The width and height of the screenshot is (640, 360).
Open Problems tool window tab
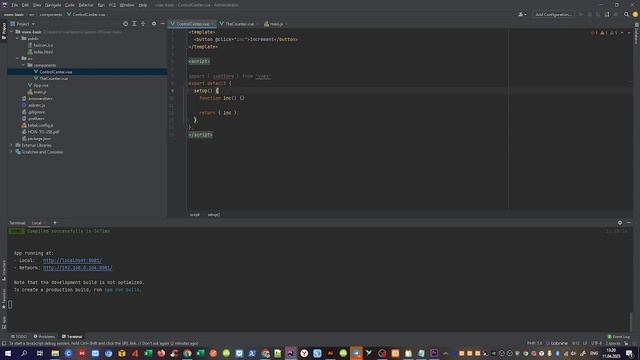coord(44,337)
